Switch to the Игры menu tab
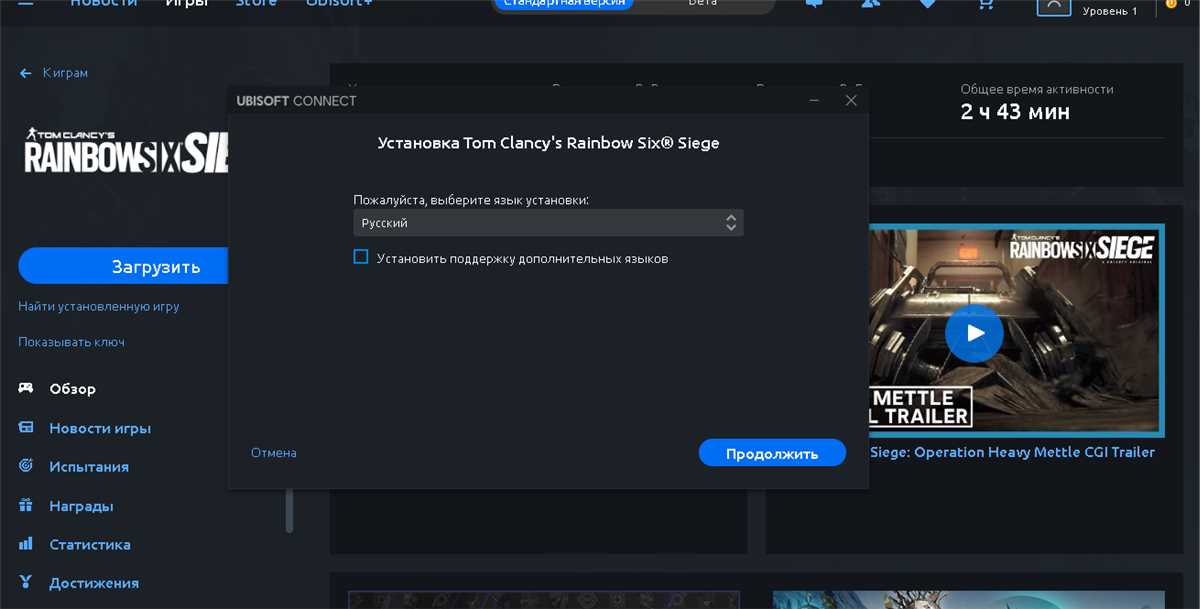This screenshot has width=1200, height=609. 186,3
